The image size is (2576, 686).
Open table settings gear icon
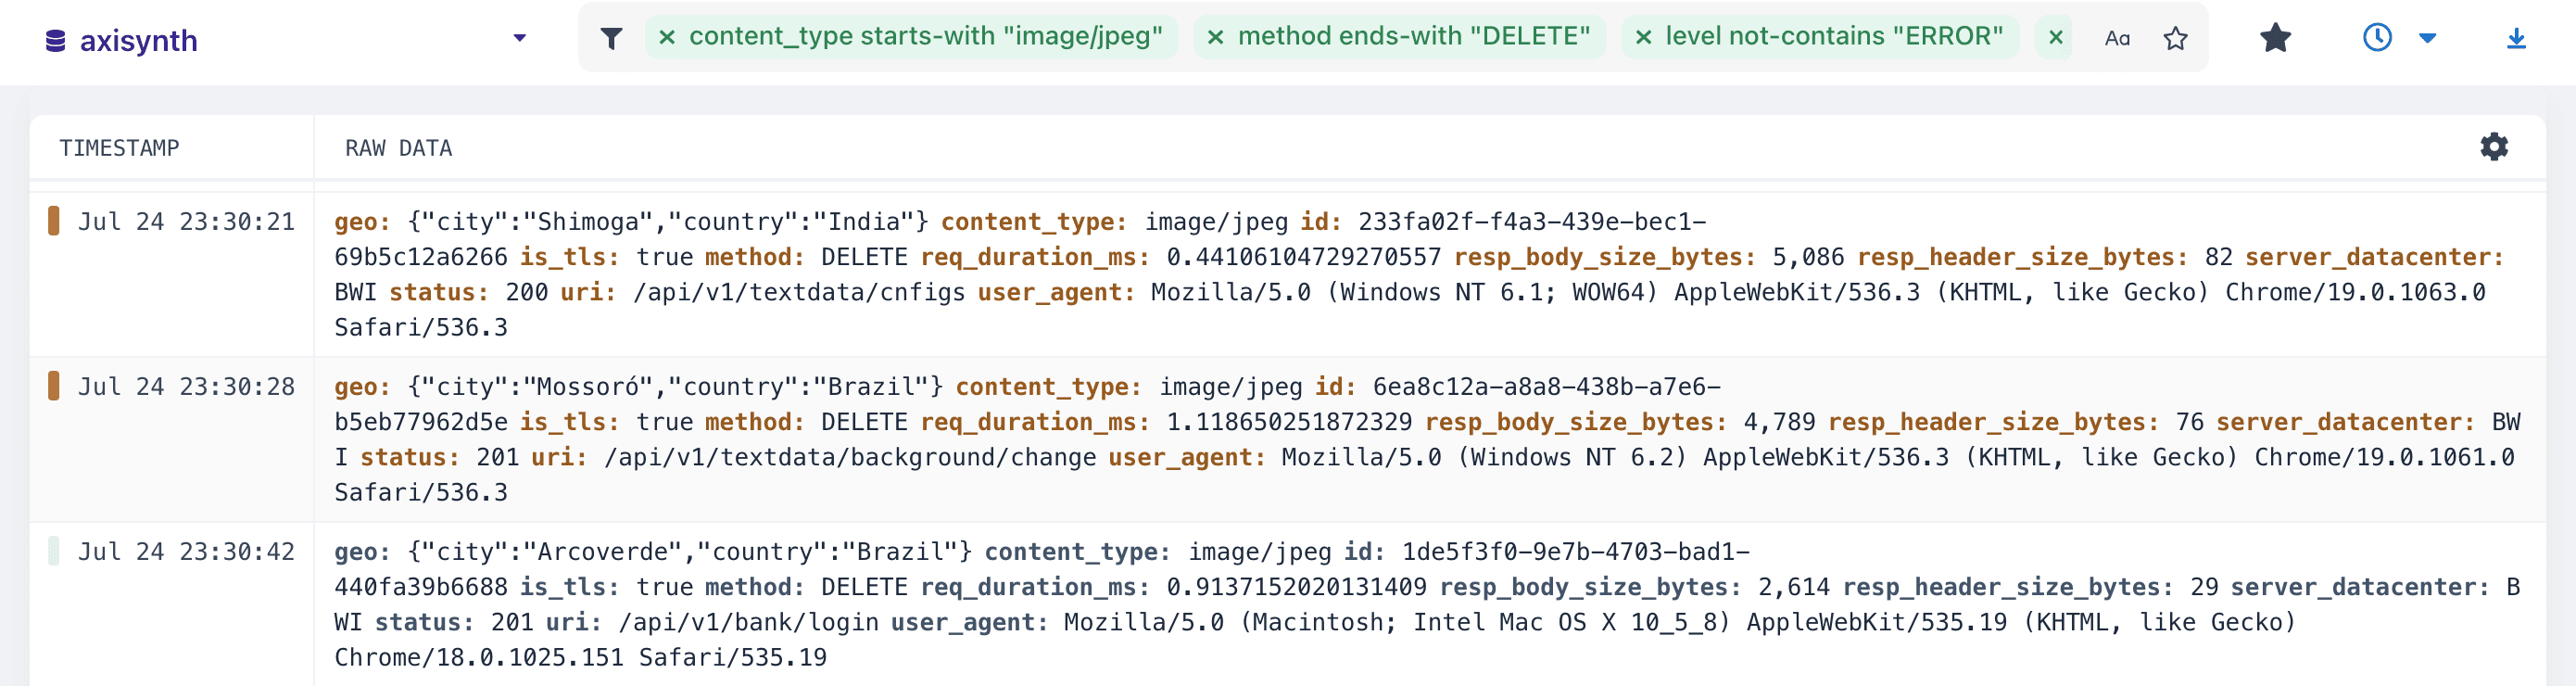coord(2493,147)
